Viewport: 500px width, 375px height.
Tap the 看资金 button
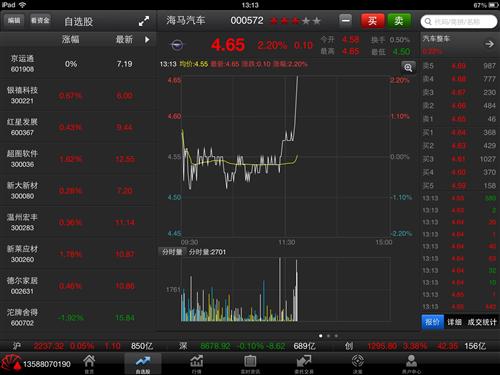coord(40,20)
